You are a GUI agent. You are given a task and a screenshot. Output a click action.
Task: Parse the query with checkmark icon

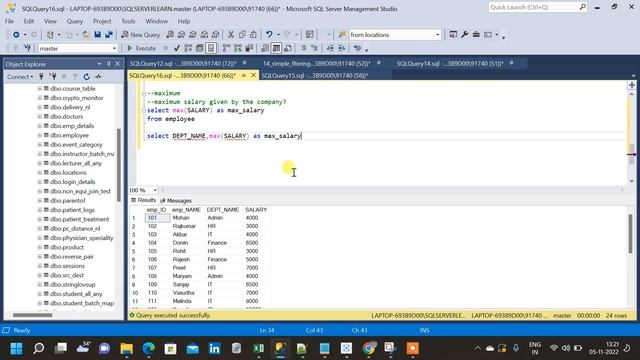[x=177, y=48]
